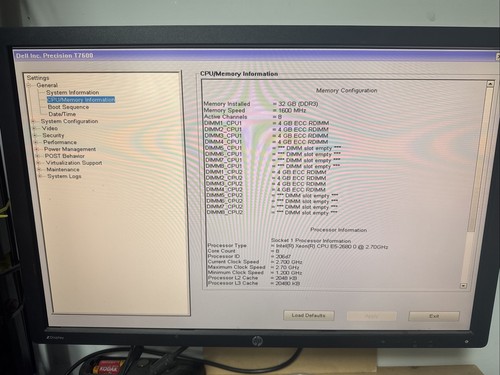Select System Information in the settings tree
This screenshot has height=375, width=500.
point(72,92)
